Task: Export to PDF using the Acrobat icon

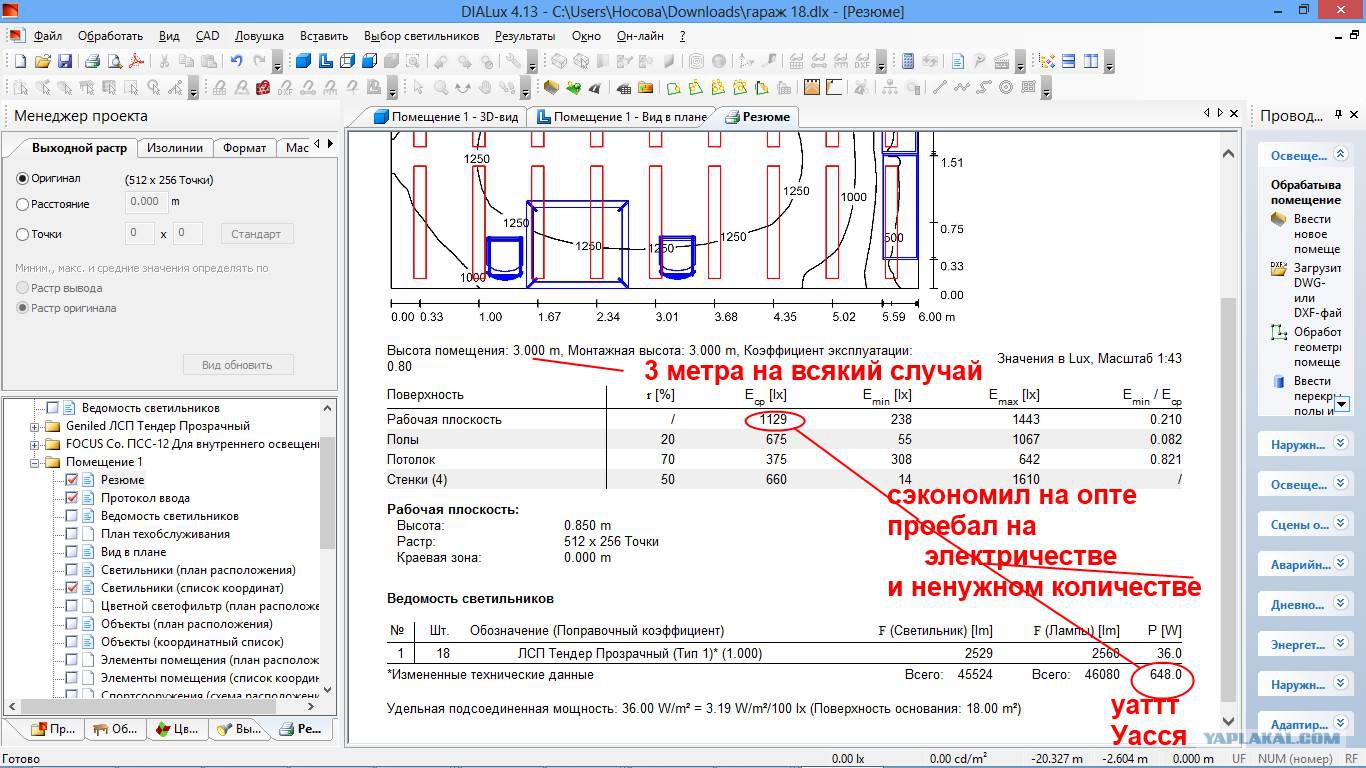Action: (136, 61)
